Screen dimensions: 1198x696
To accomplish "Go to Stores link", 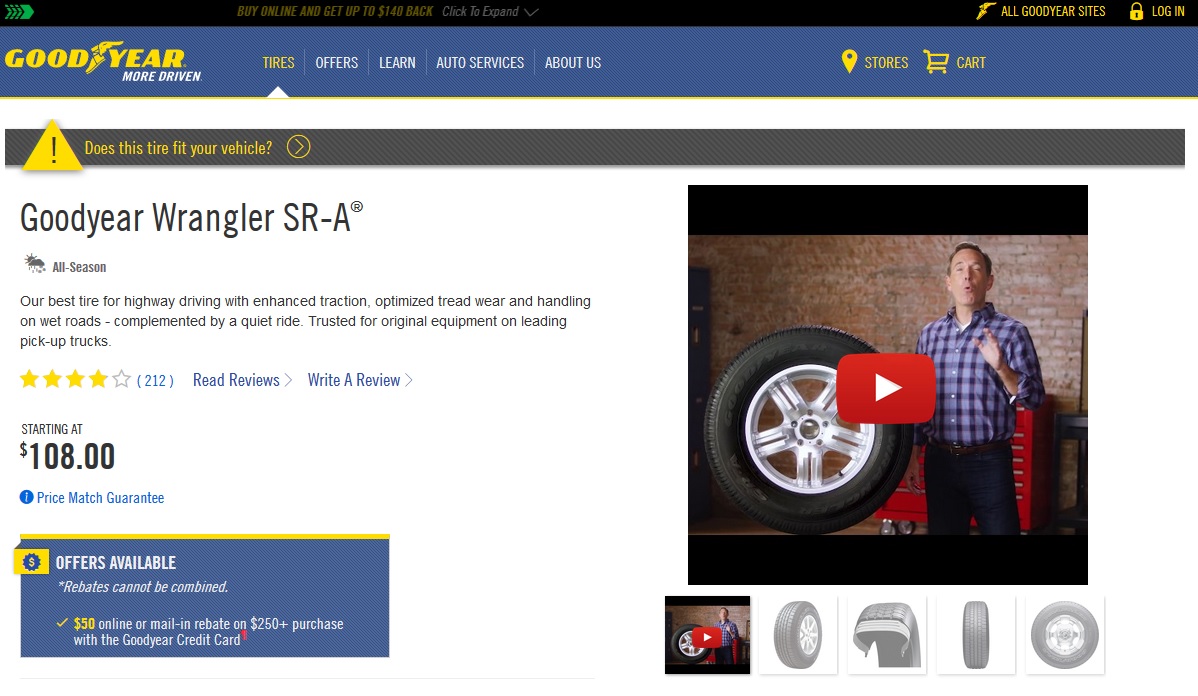I will (886, 63).
